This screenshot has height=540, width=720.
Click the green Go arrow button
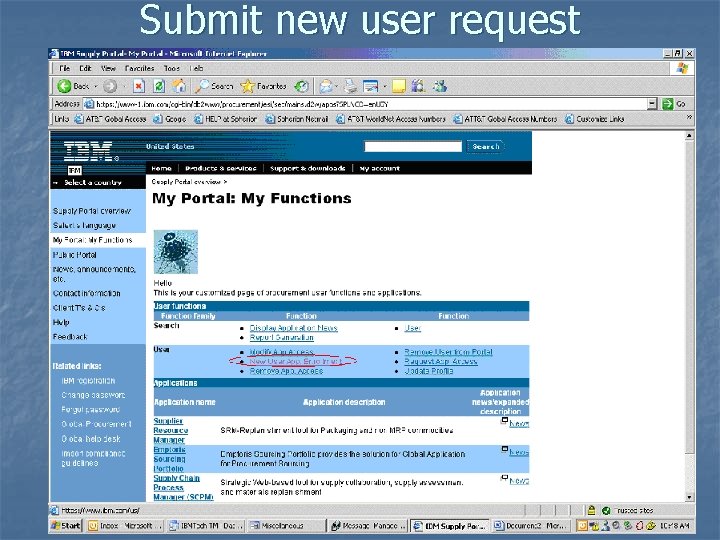tap(668, 104)
